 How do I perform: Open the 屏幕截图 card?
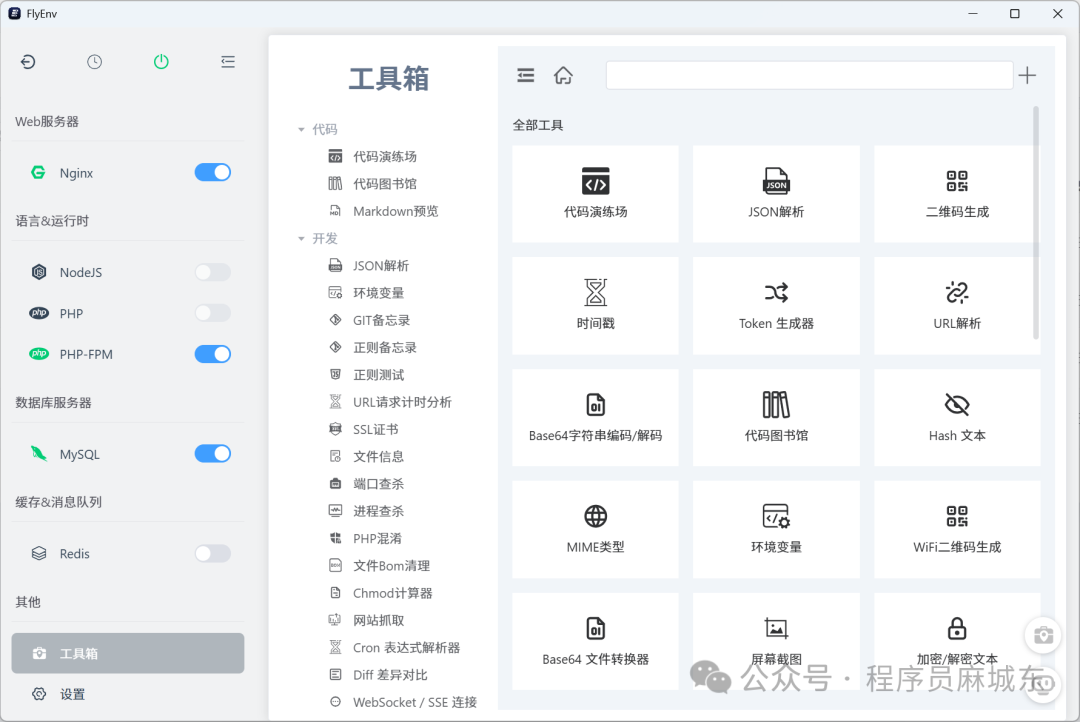click(x=776, y=641)
